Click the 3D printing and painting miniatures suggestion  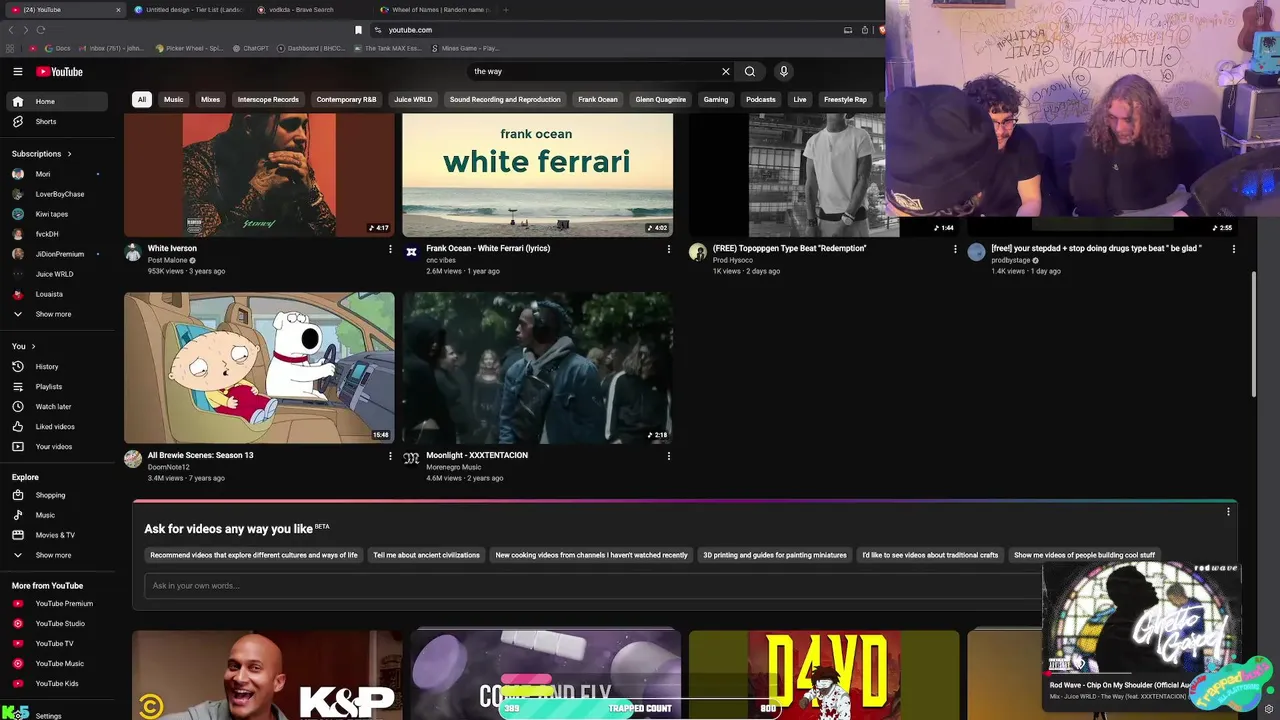[x=775, y=555]
